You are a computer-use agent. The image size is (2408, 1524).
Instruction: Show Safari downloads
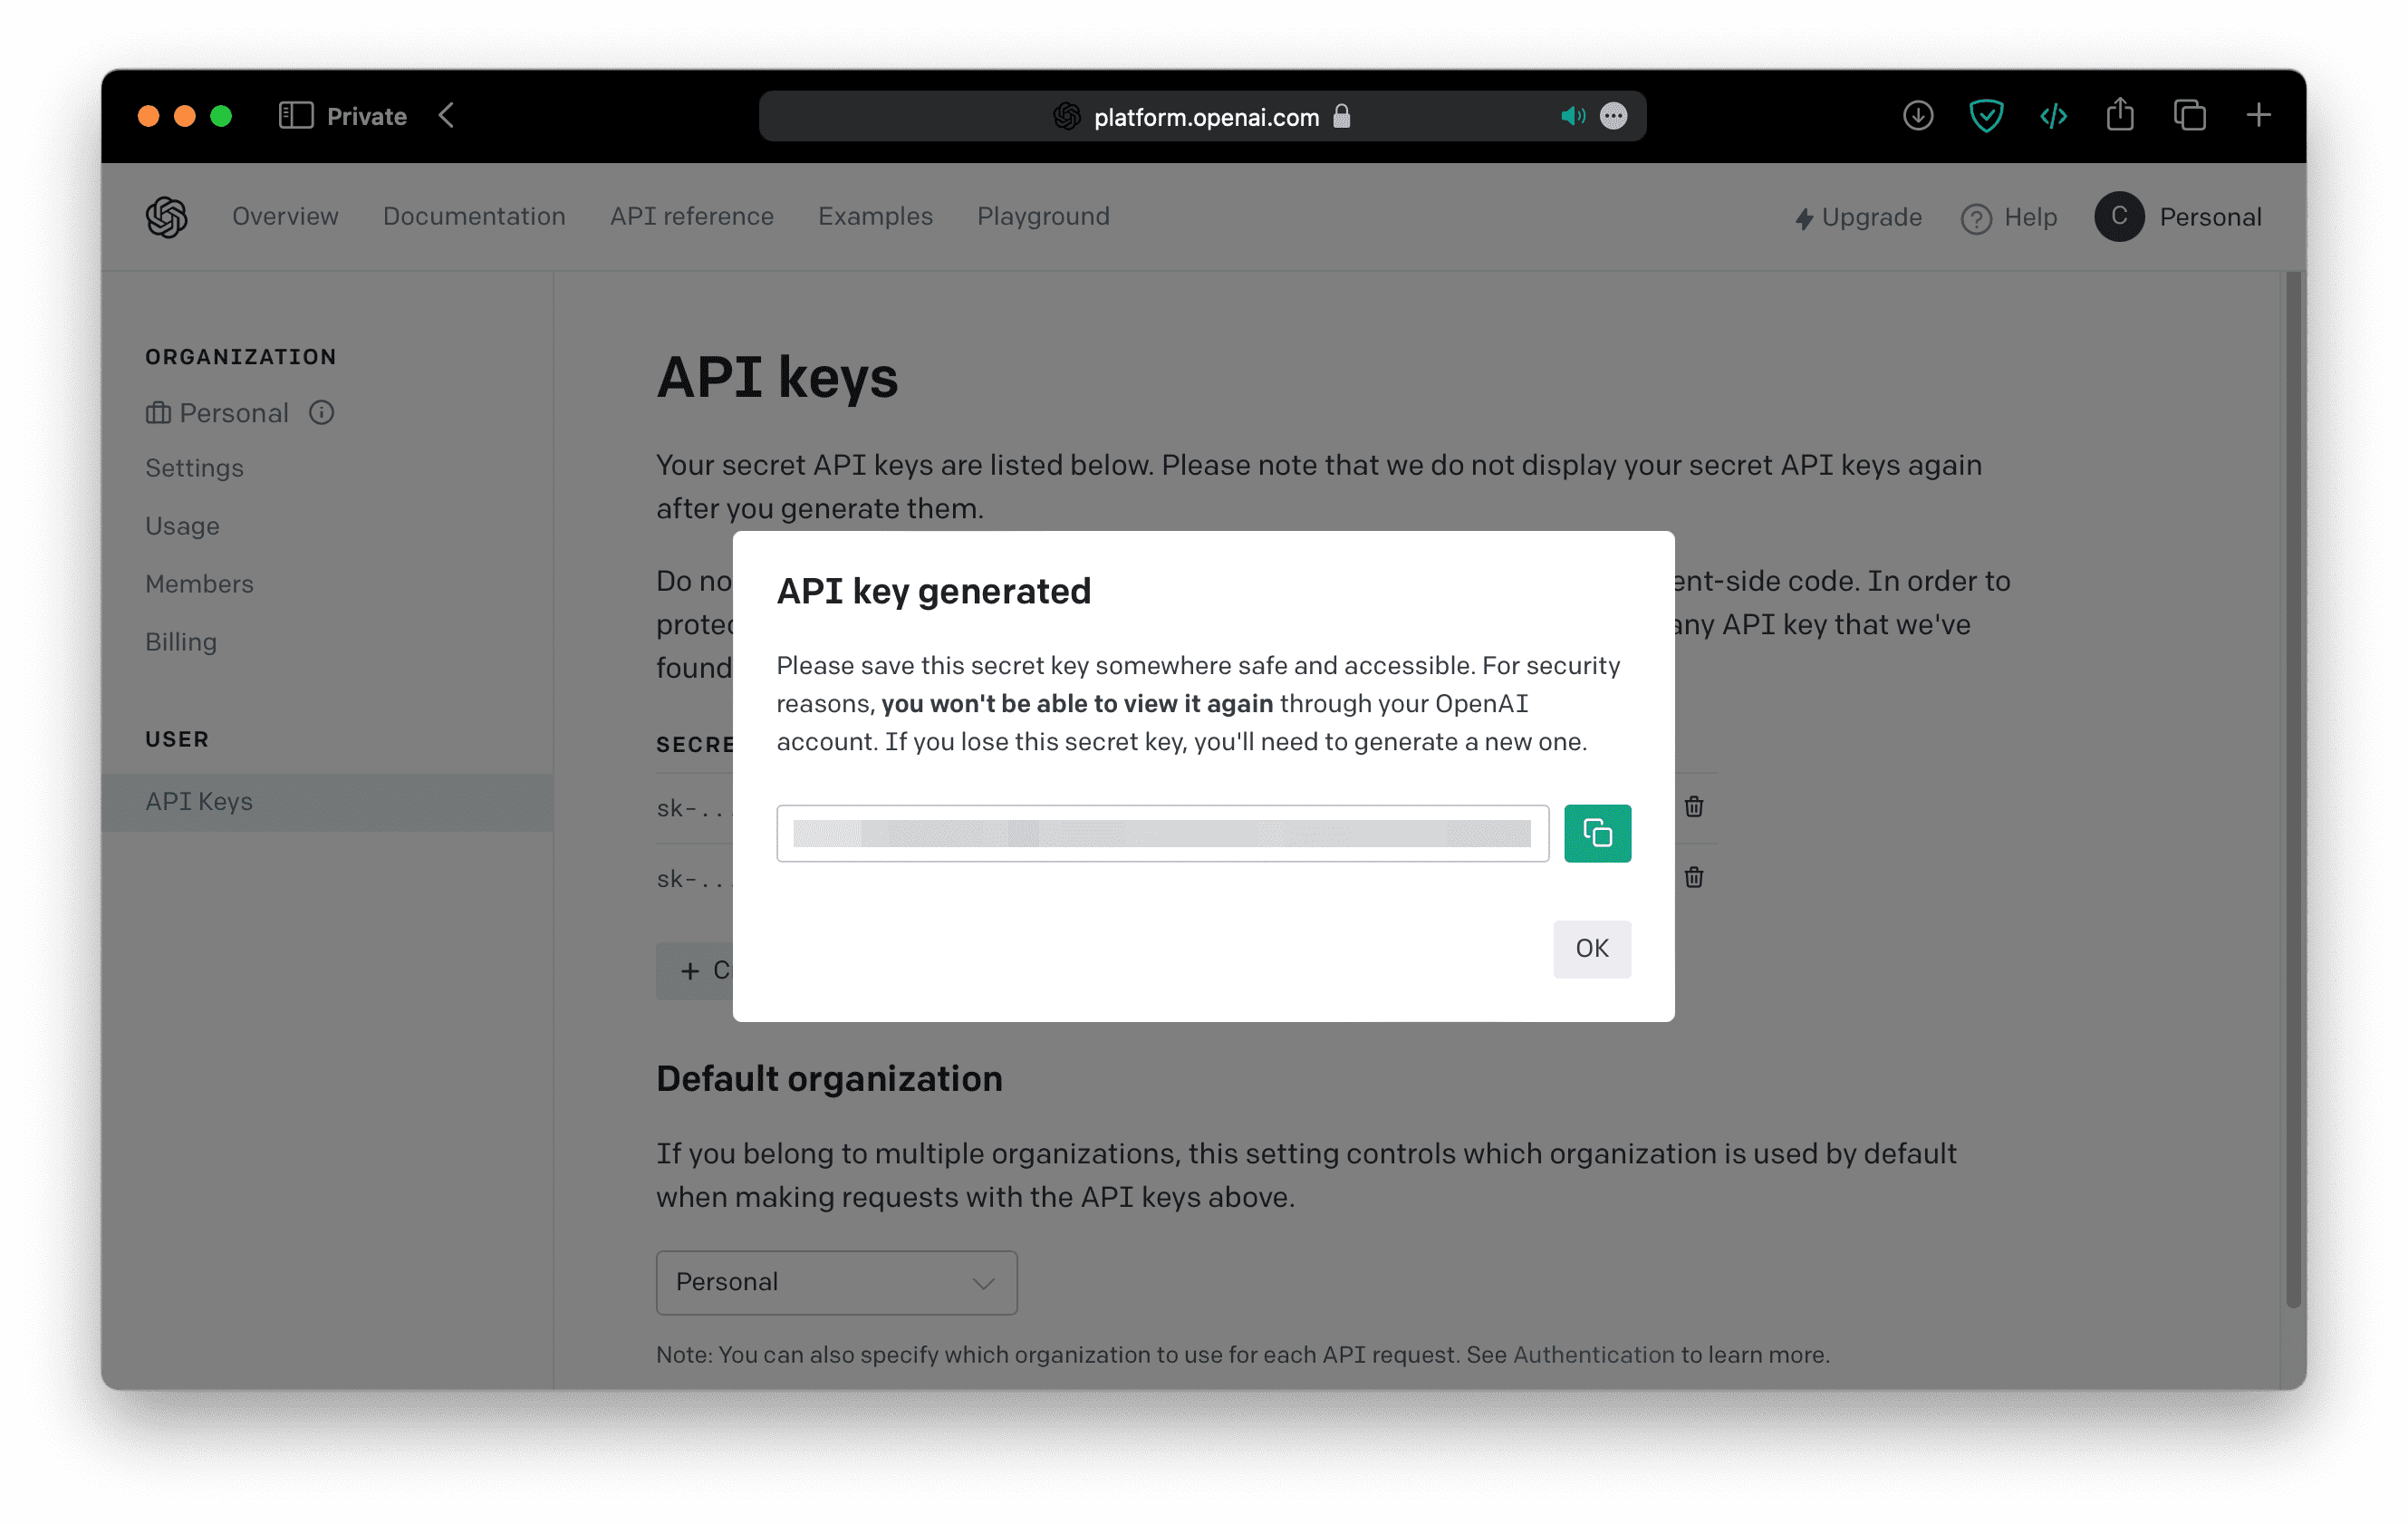1917,116
